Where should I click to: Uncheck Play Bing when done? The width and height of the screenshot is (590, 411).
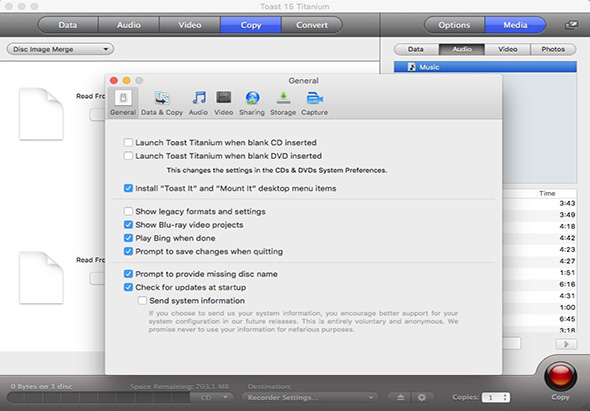click(x=128, y=238)
